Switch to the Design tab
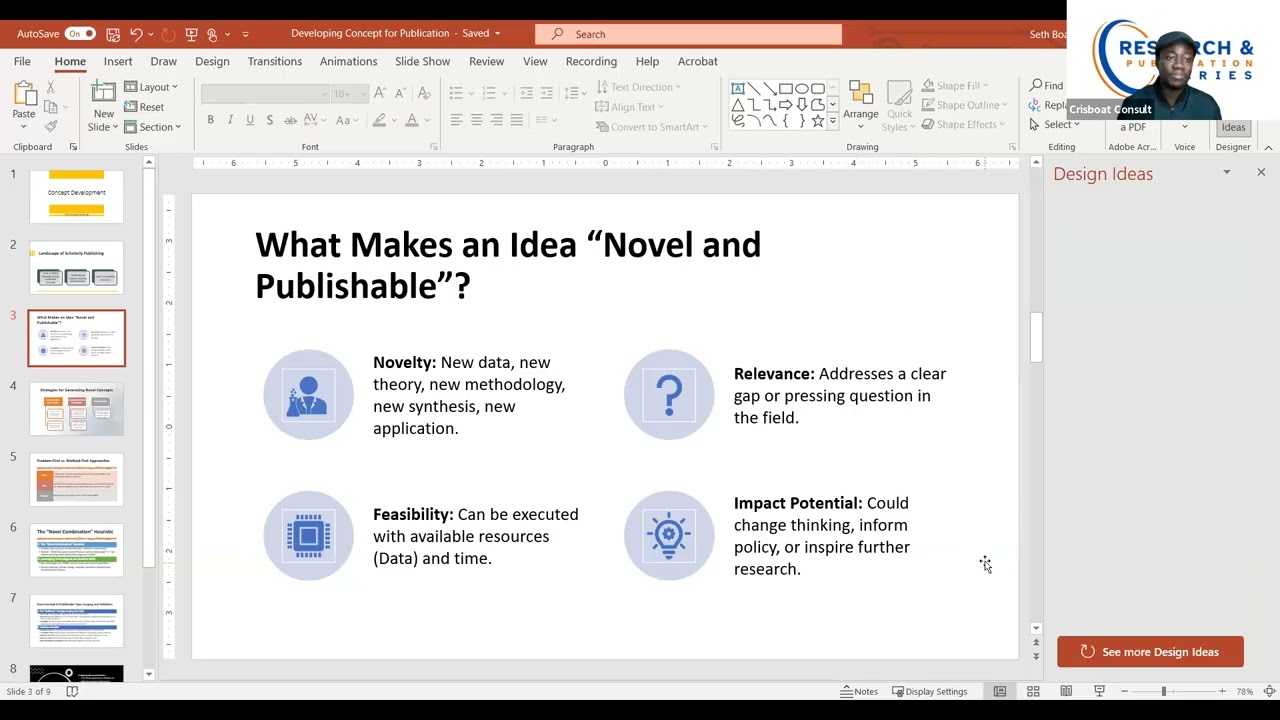 (212, 61)
